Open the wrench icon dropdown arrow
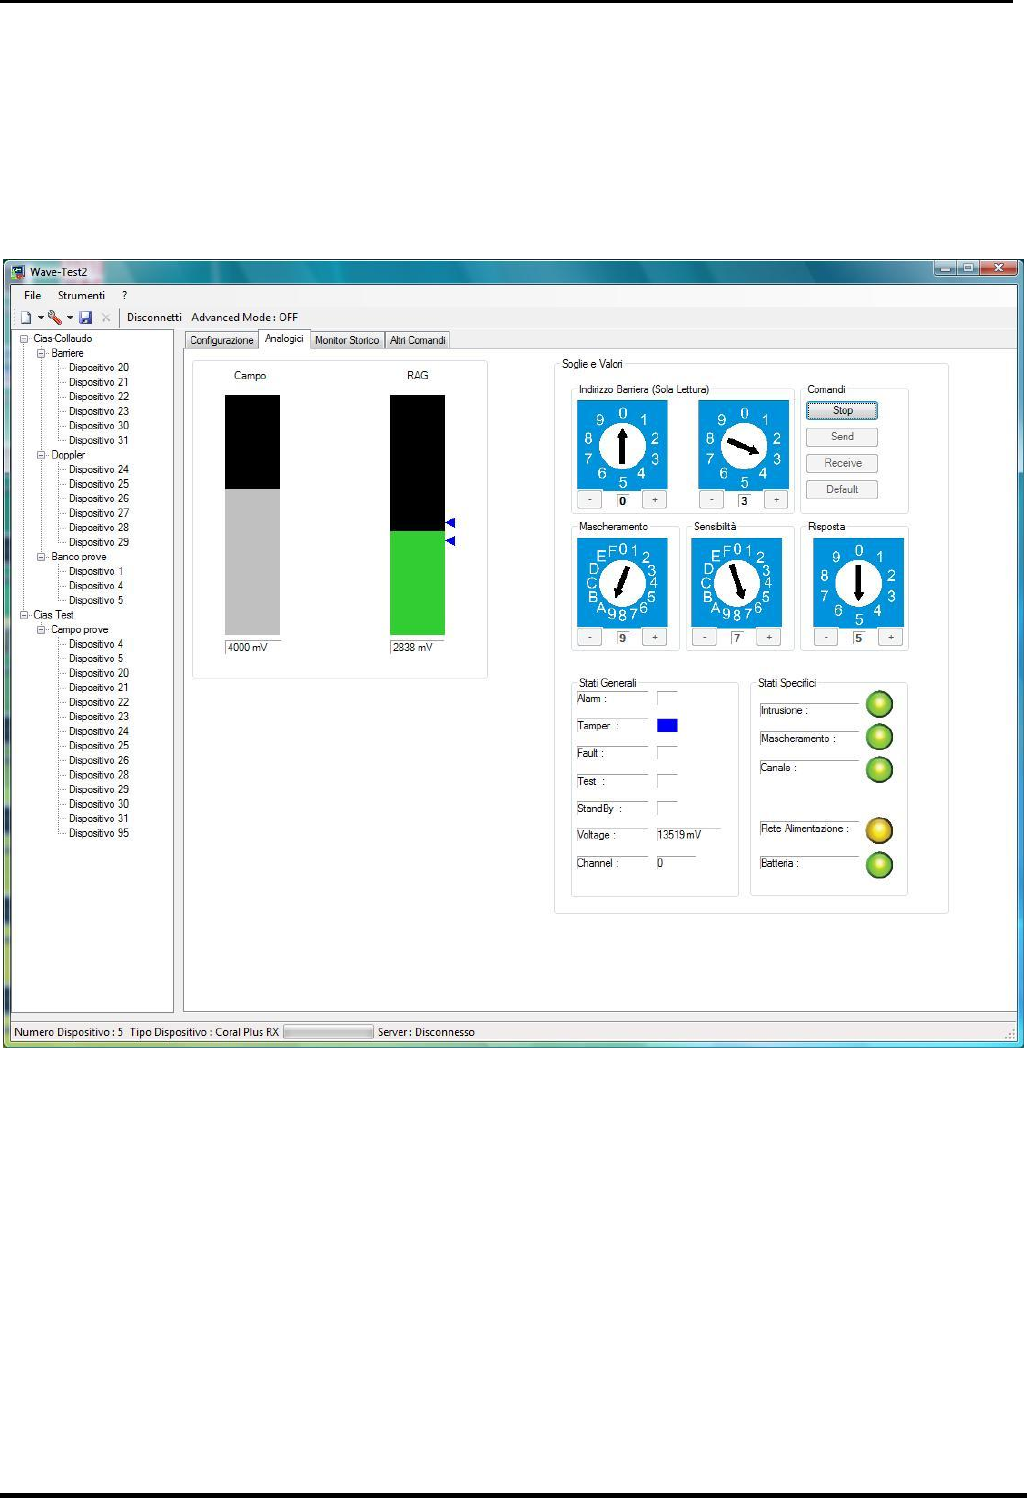The width and height of the screenshot is (1027, 1498). pos(70,318)
